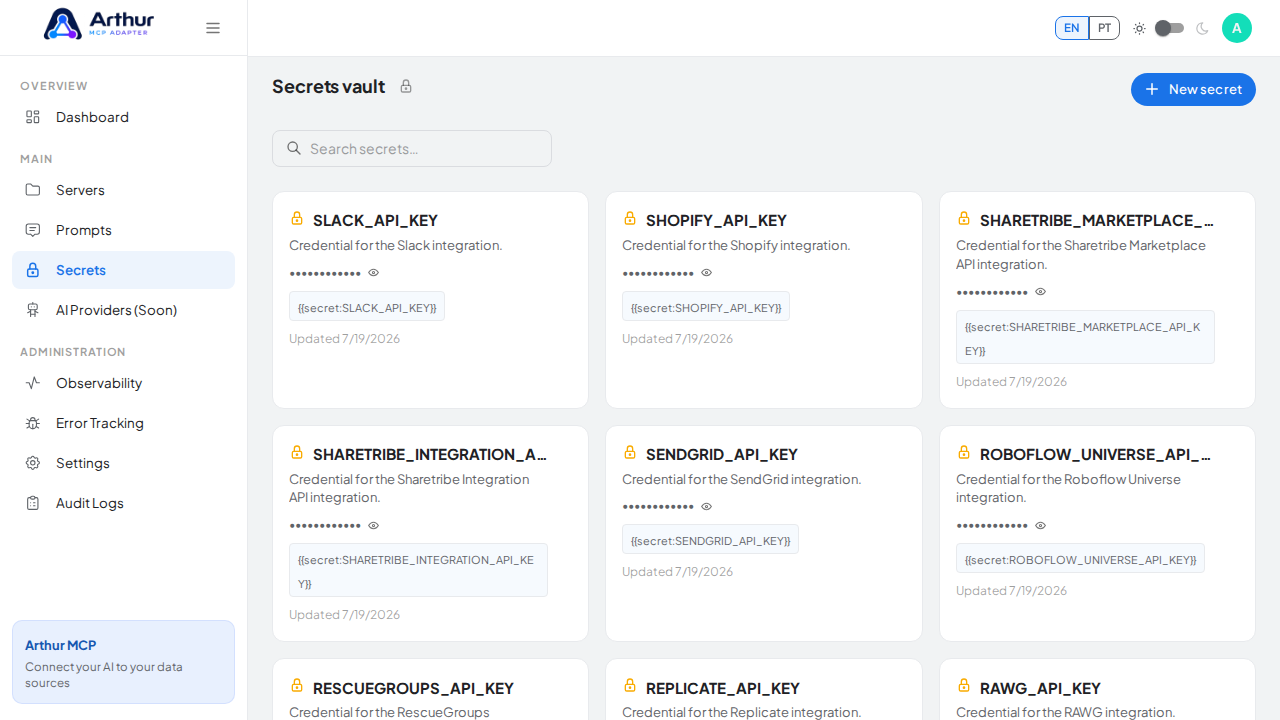
Task: Open the user avatar A menu
Action: (1237, 28)
